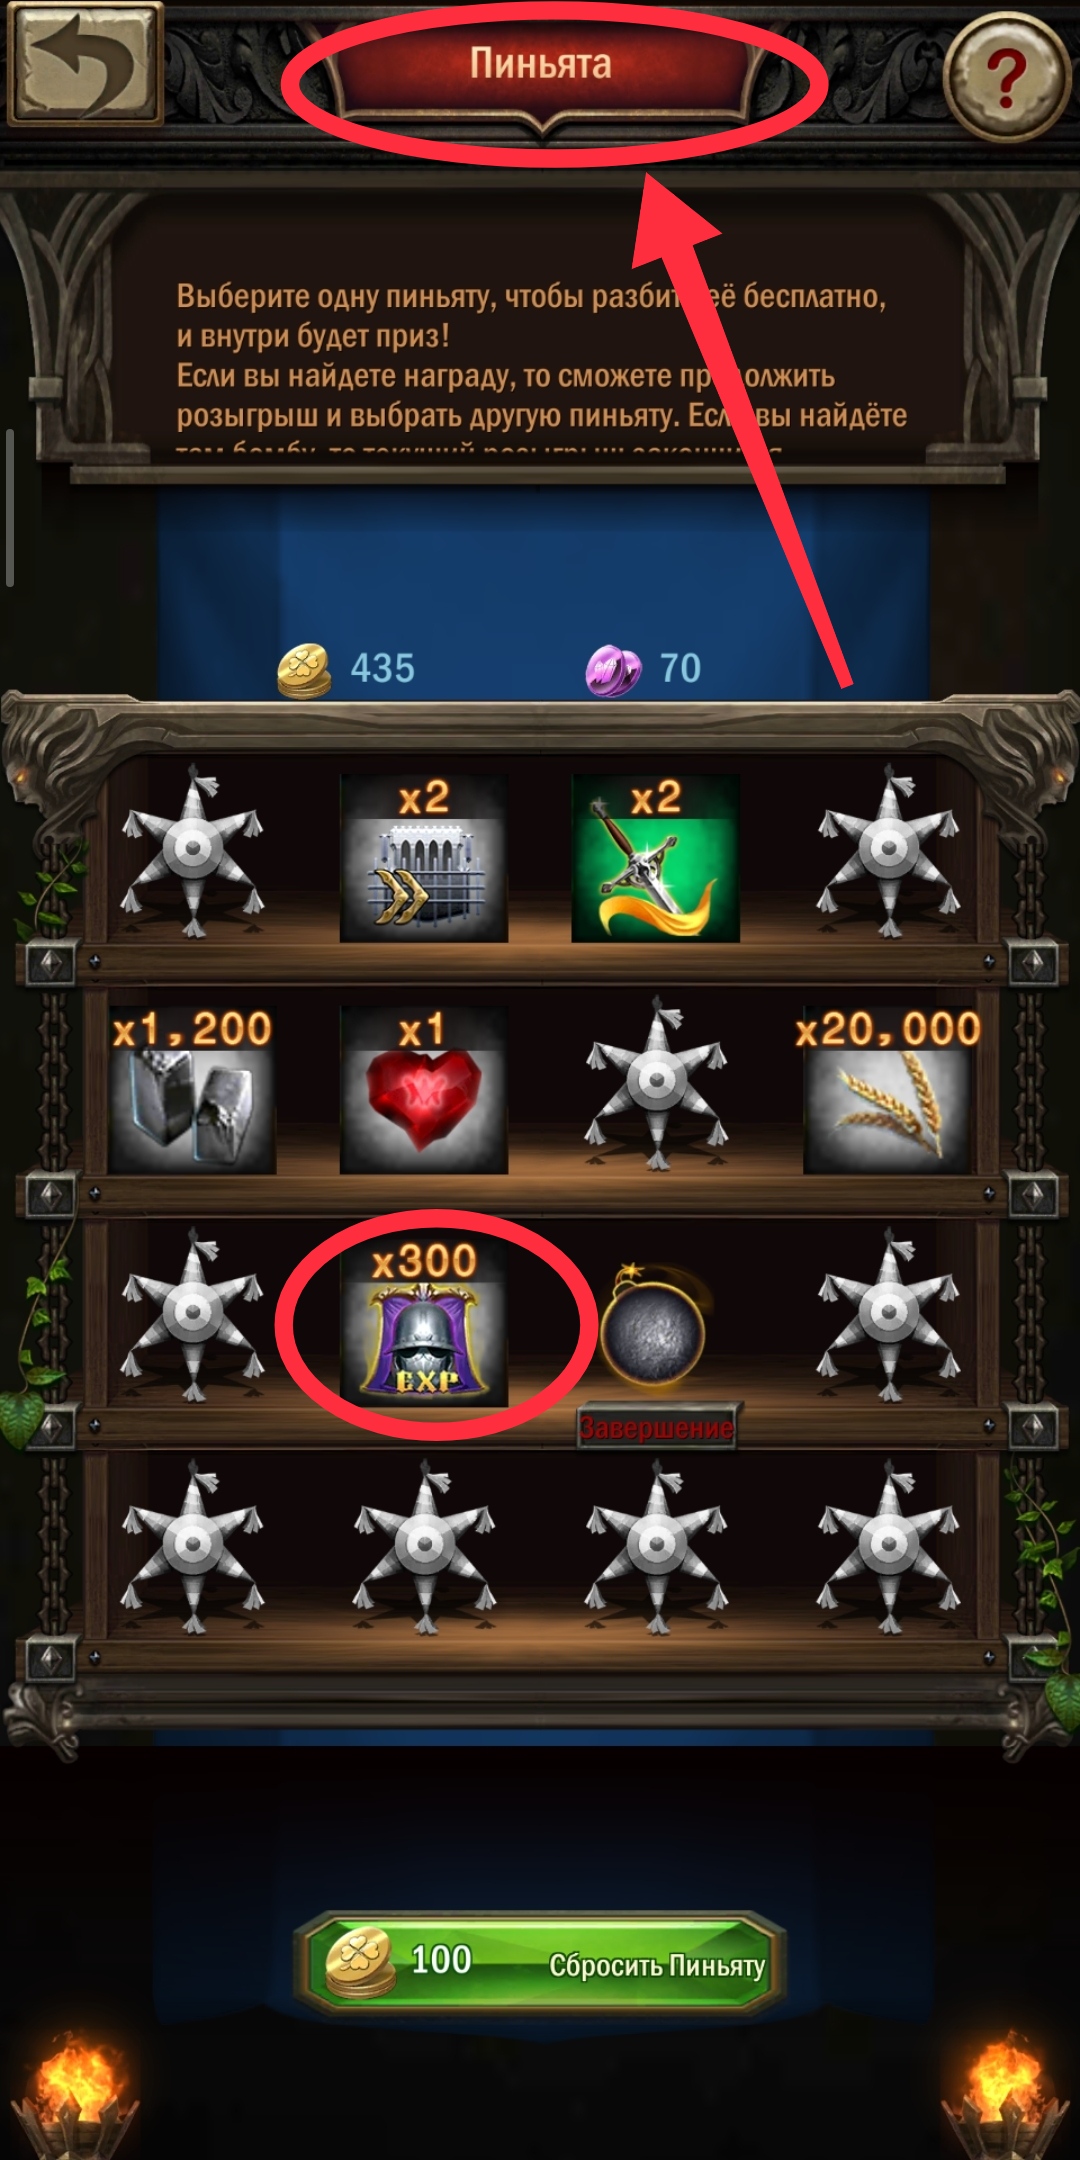Smash the piñata in the top-left shelf slot
This screenshot has height=2160, width=1080.
pos(192,852)
